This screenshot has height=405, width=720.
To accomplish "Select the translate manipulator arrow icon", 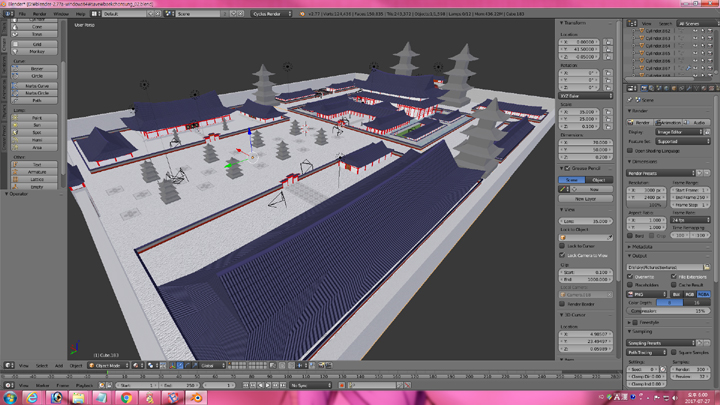I will 180,366.
